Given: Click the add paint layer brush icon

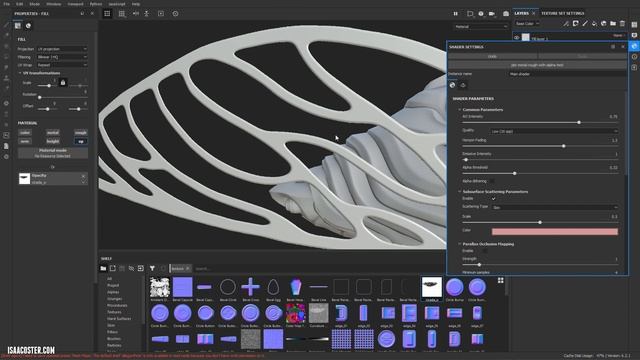Looking at the screenshot, I should tap(585, 24).
